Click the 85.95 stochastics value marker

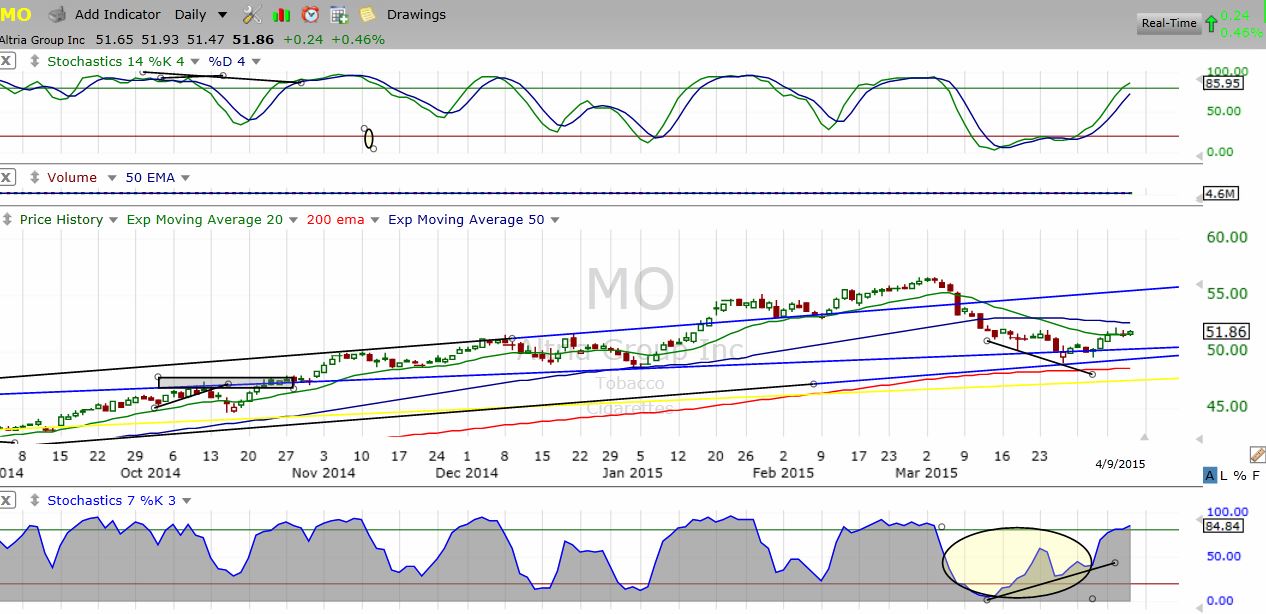(1219, 85)
